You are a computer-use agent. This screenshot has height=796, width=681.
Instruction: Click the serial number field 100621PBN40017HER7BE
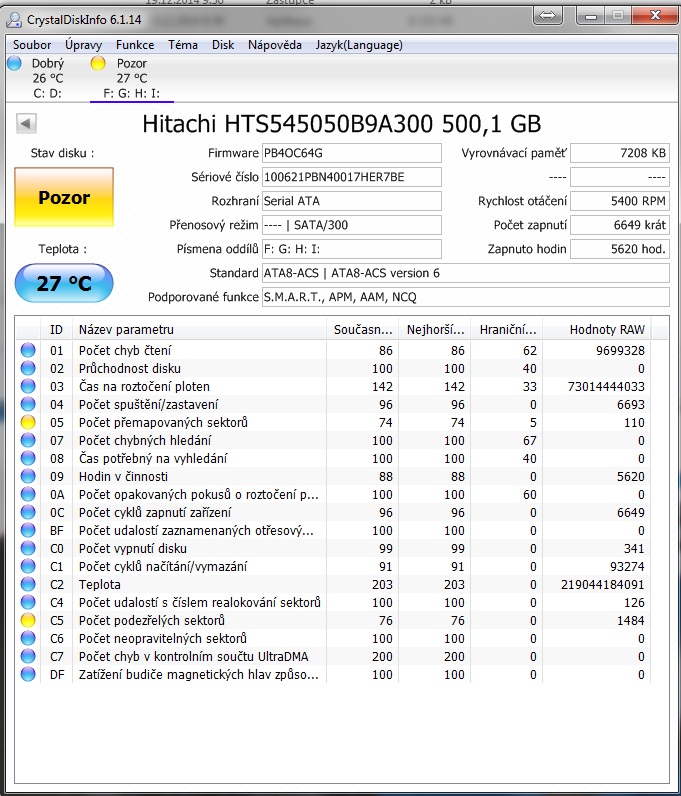tap(351, 177)
